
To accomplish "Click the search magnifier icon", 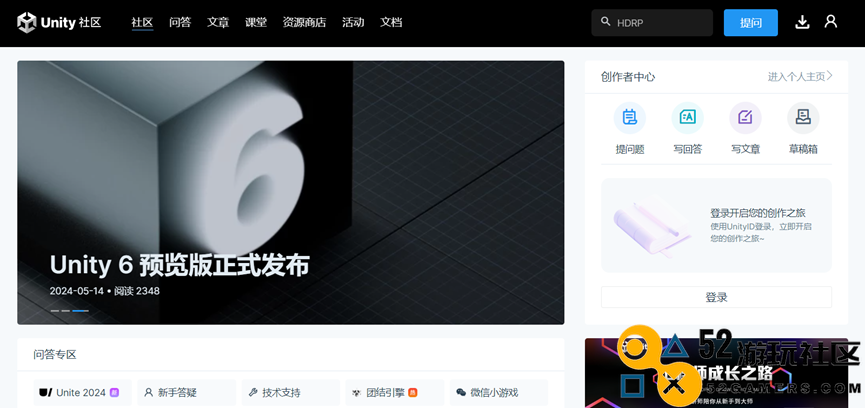I will click(x=605, y=22).
